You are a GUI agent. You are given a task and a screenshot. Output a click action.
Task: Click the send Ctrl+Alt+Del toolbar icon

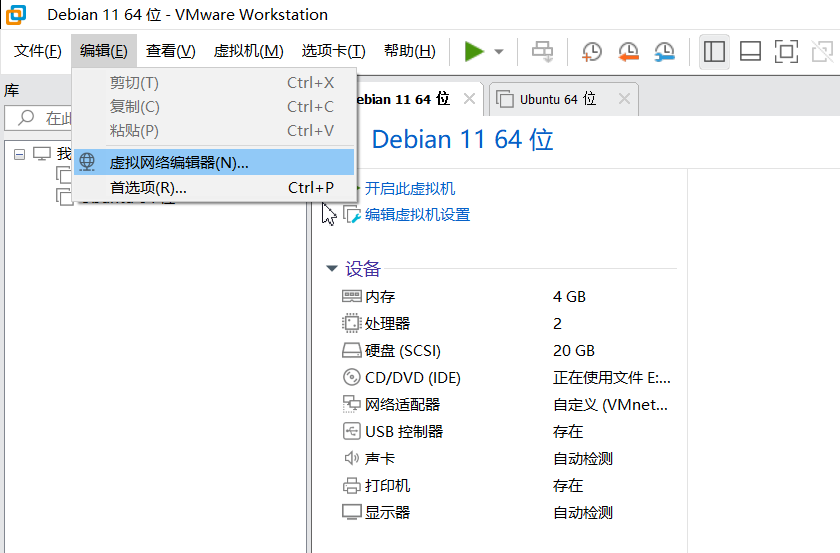542,52
